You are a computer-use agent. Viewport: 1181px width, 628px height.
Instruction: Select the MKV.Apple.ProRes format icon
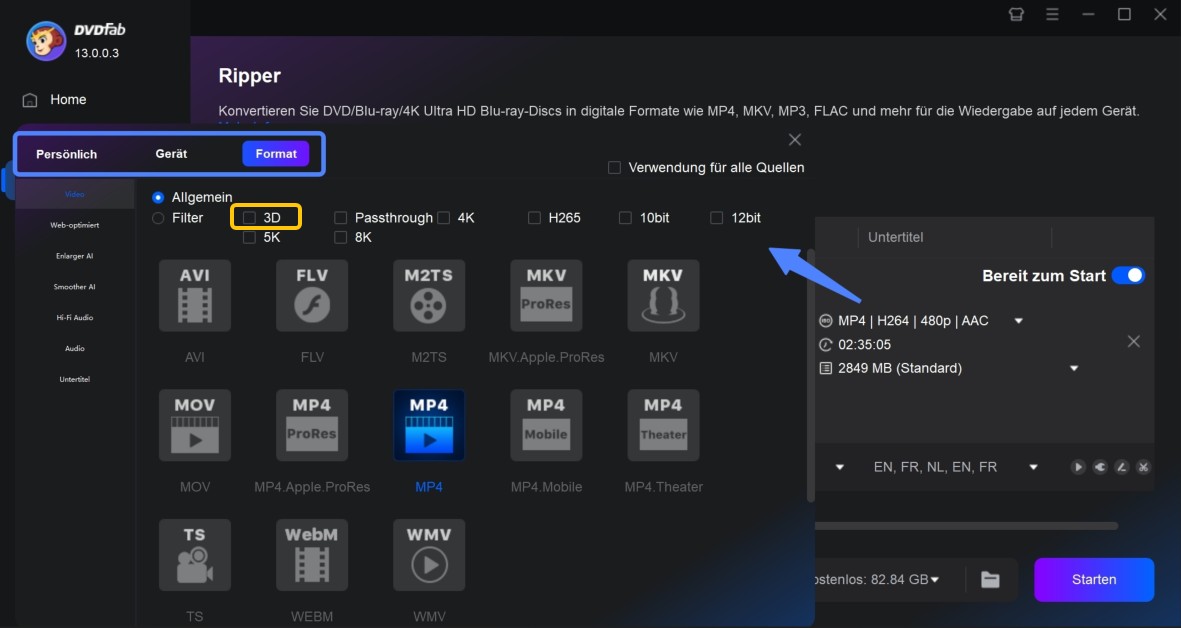click(x=546, y=296)
